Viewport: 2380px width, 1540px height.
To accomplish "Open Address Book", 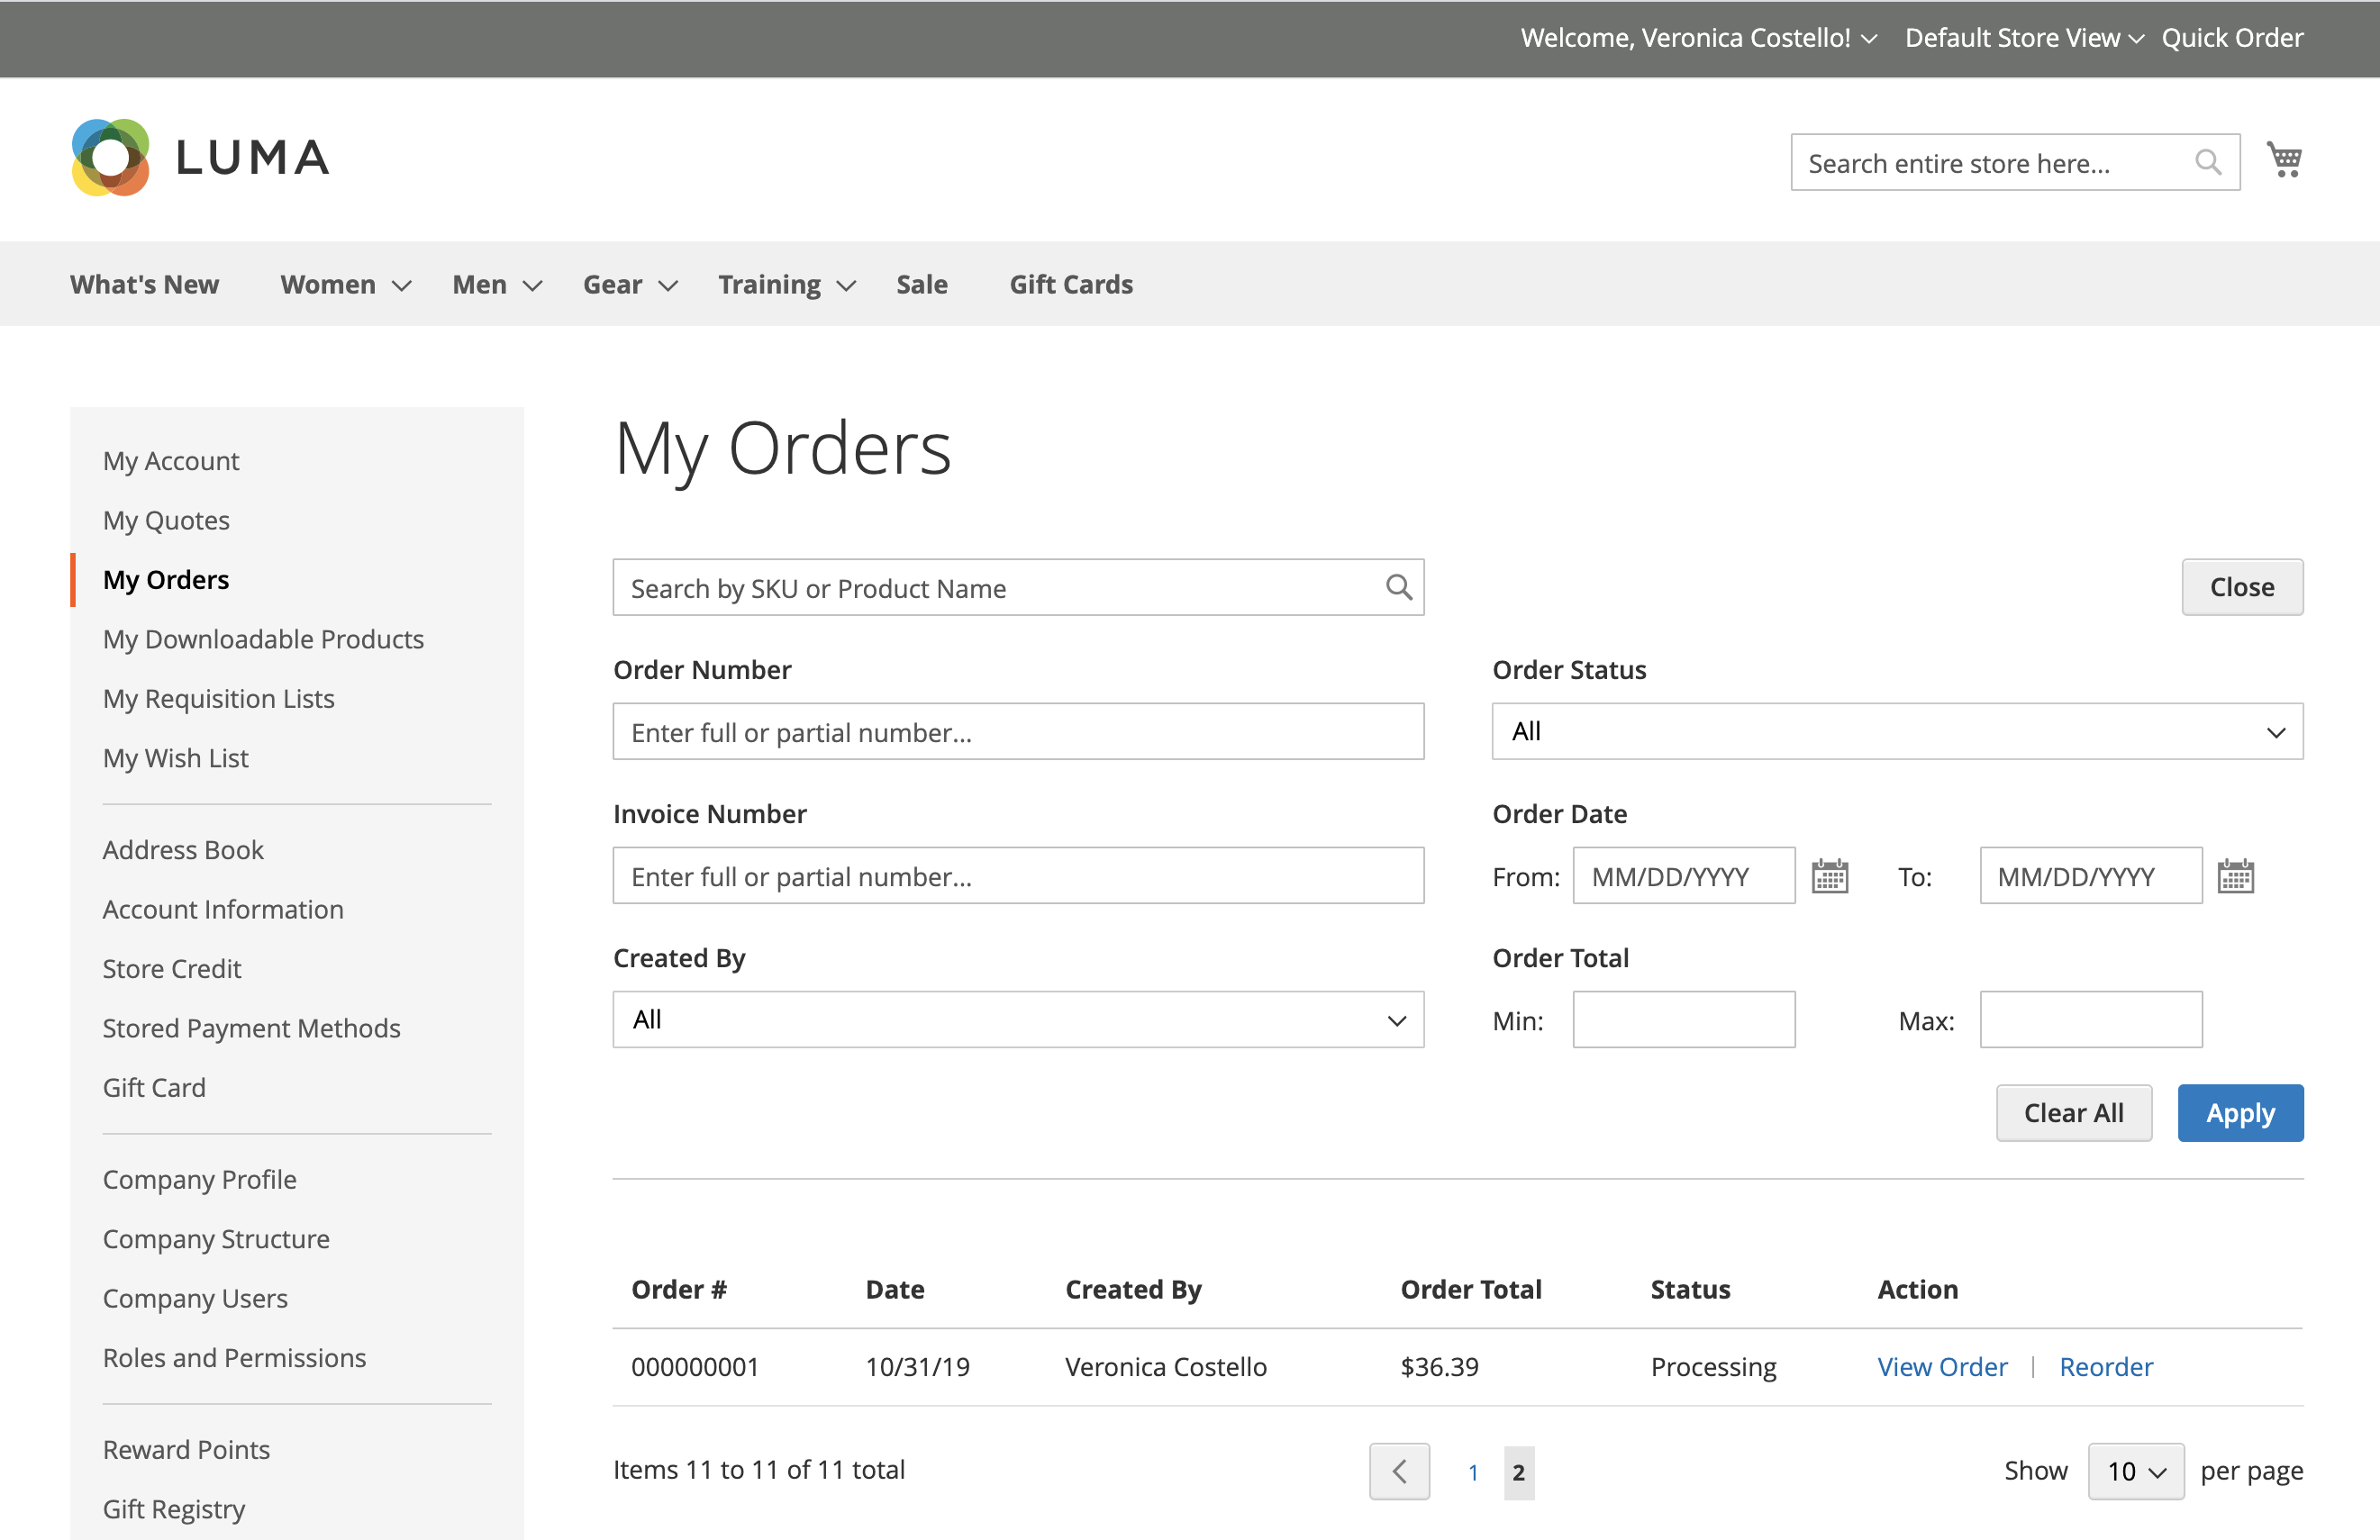I will [x=183, y=850].
